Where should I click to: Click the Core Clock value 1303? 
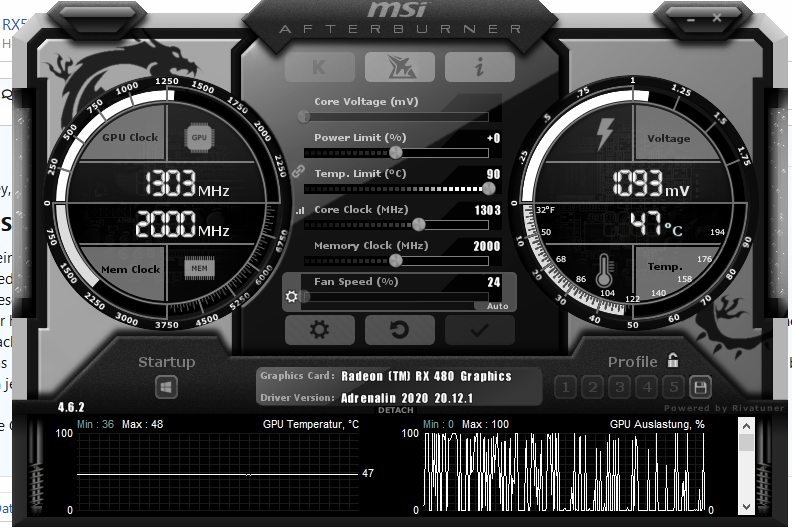pos(487,210)
